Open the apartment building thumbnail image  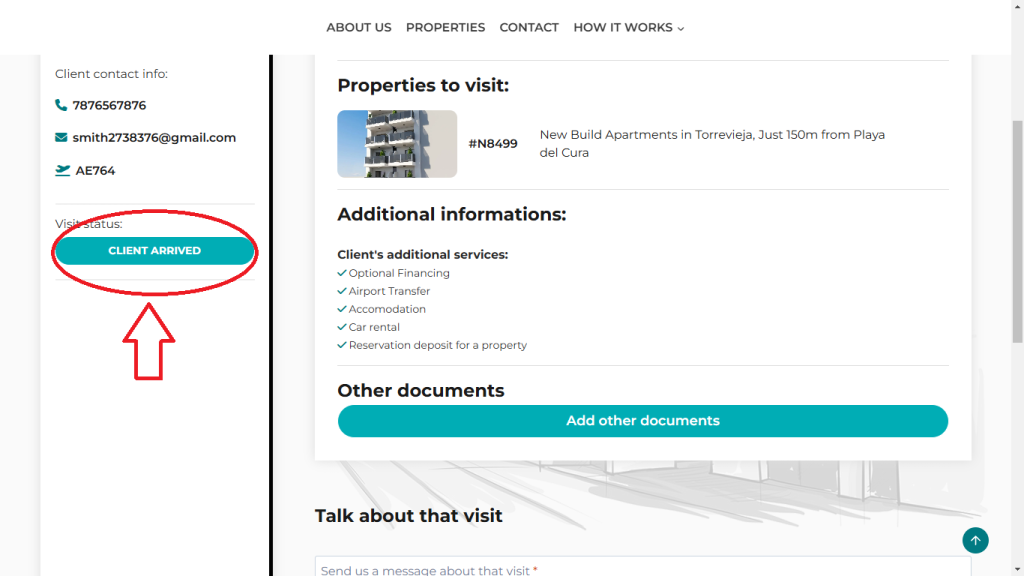[397, 144]
